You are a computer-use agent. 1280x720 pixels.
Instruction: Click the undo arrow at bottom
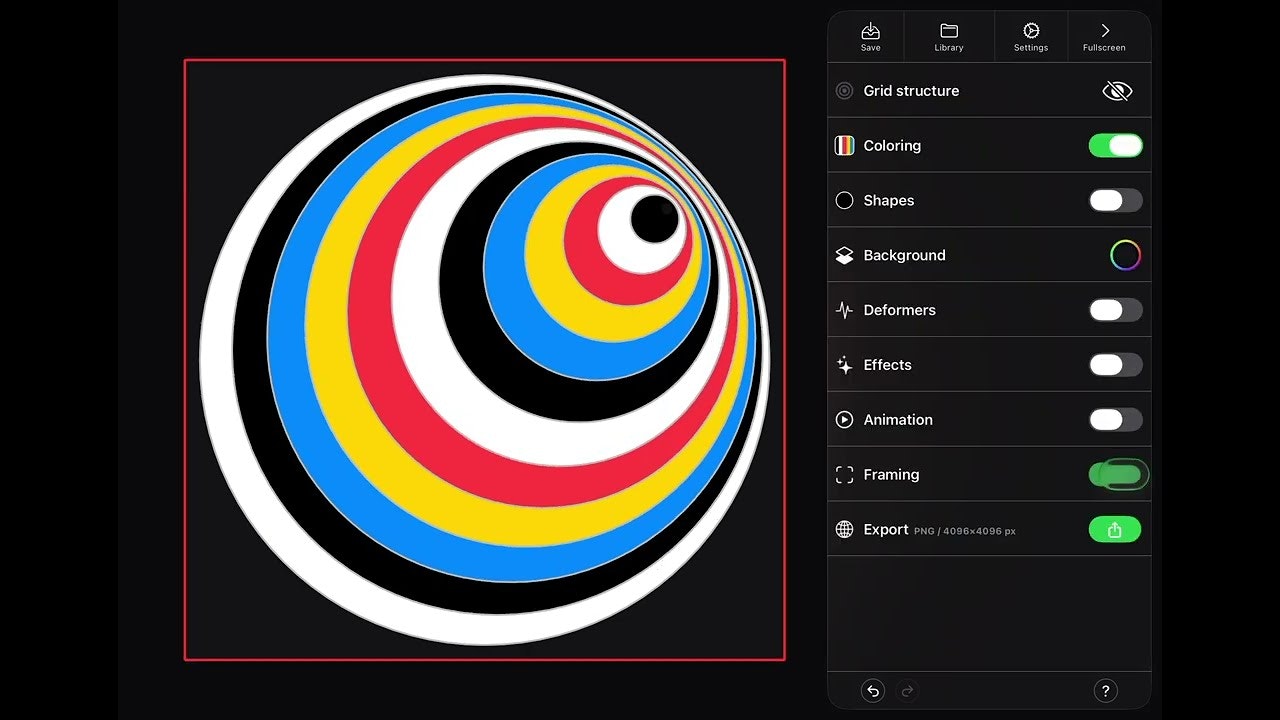pos(872,690)
